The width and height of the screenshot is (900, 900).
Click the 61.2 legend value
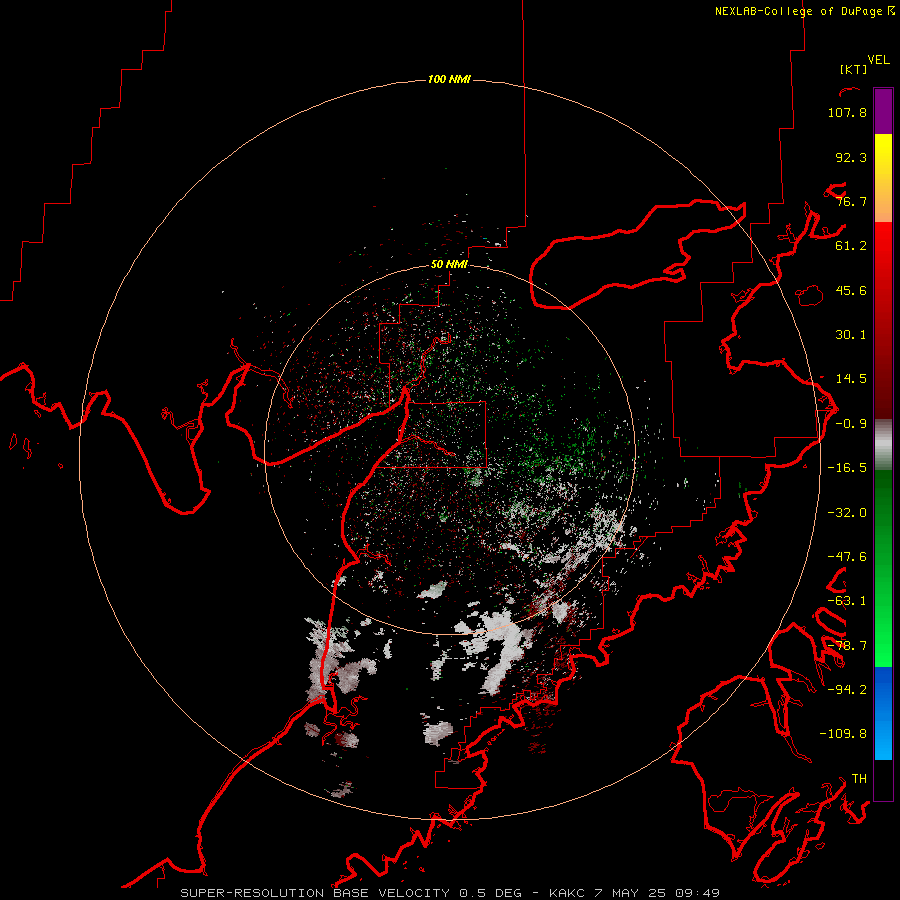click(x=851, y=246)
